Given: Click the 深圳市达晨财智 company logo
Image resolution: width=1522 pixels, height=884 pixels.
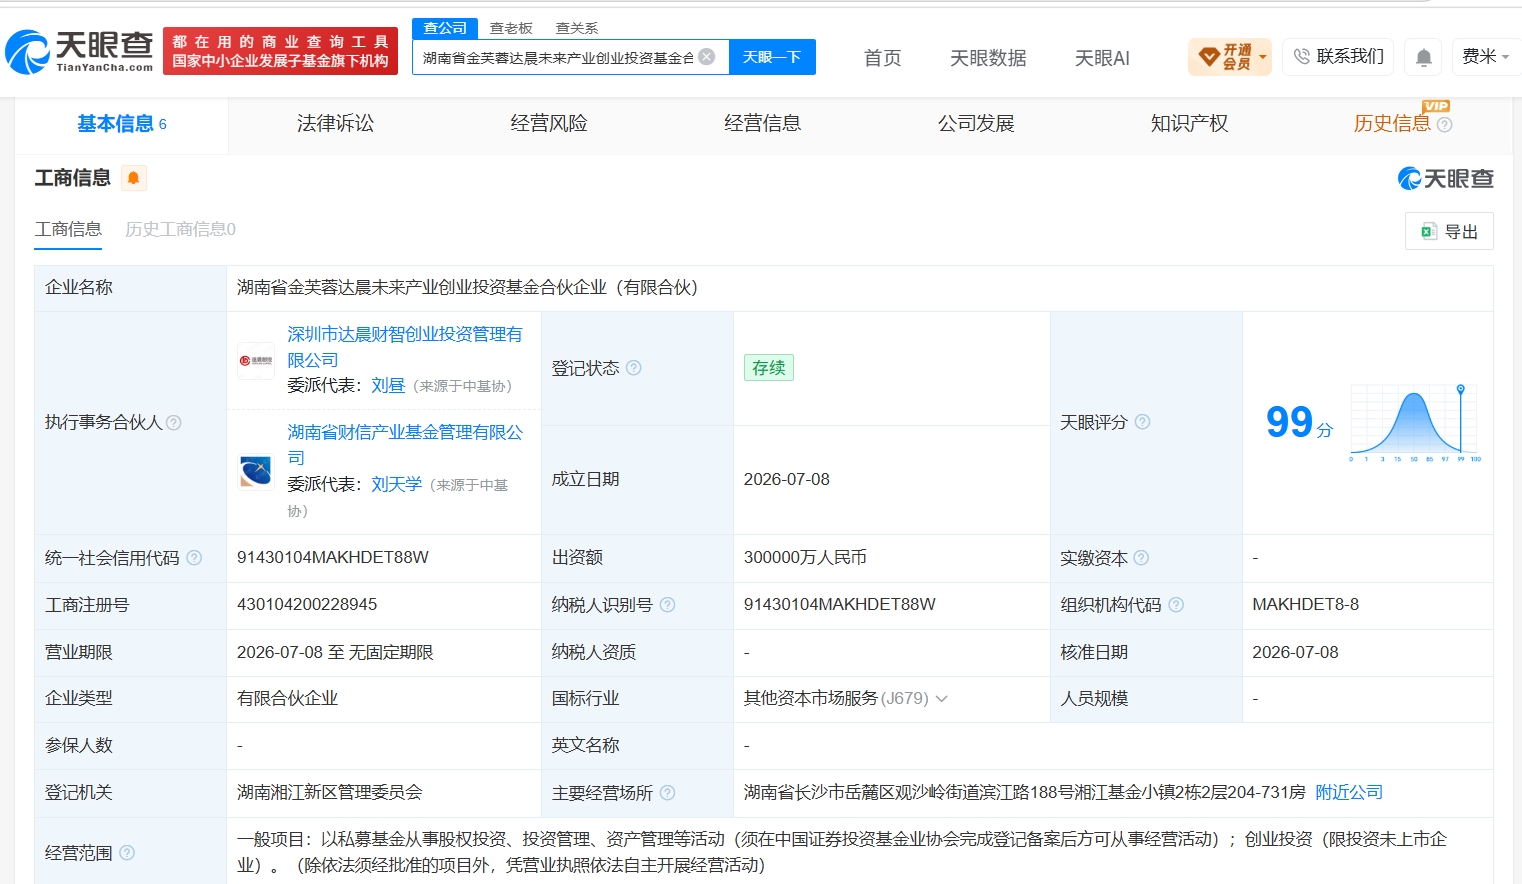Looking at the screenshot, I should pos(256,360).
